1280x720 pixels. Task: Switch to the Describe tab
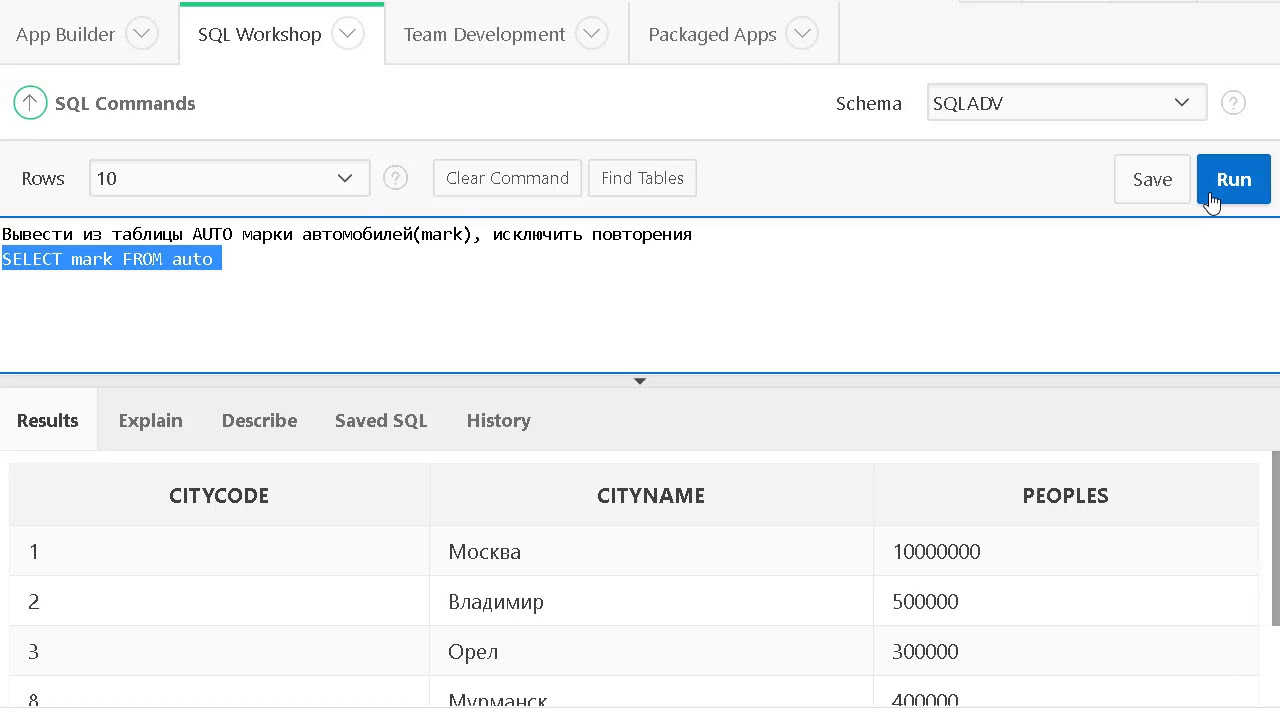pyautogui.click(x=259, y=420)
